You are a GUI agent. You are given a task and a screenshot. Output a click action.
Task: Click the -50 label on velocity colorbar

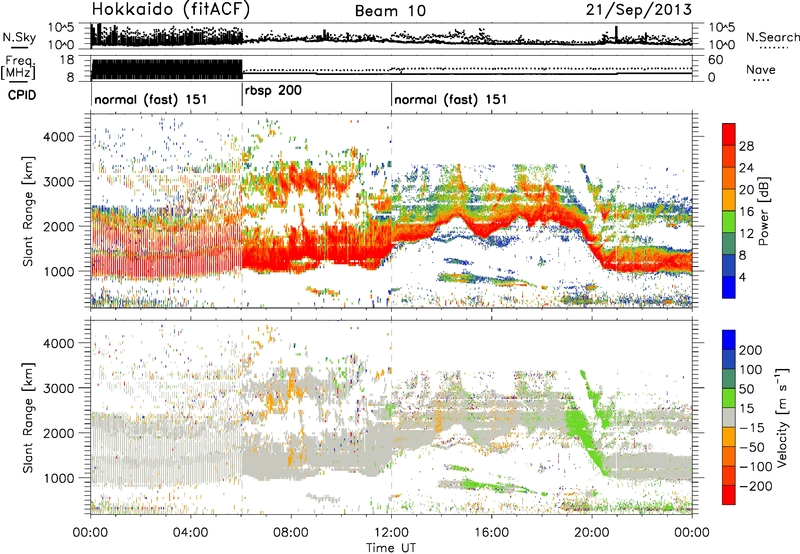pyautogui.click(x=752, y=447)
